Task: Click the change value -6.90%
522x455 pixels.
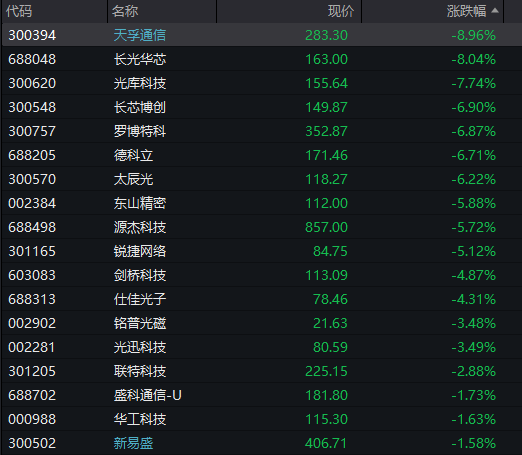Action: coord(474,107)
